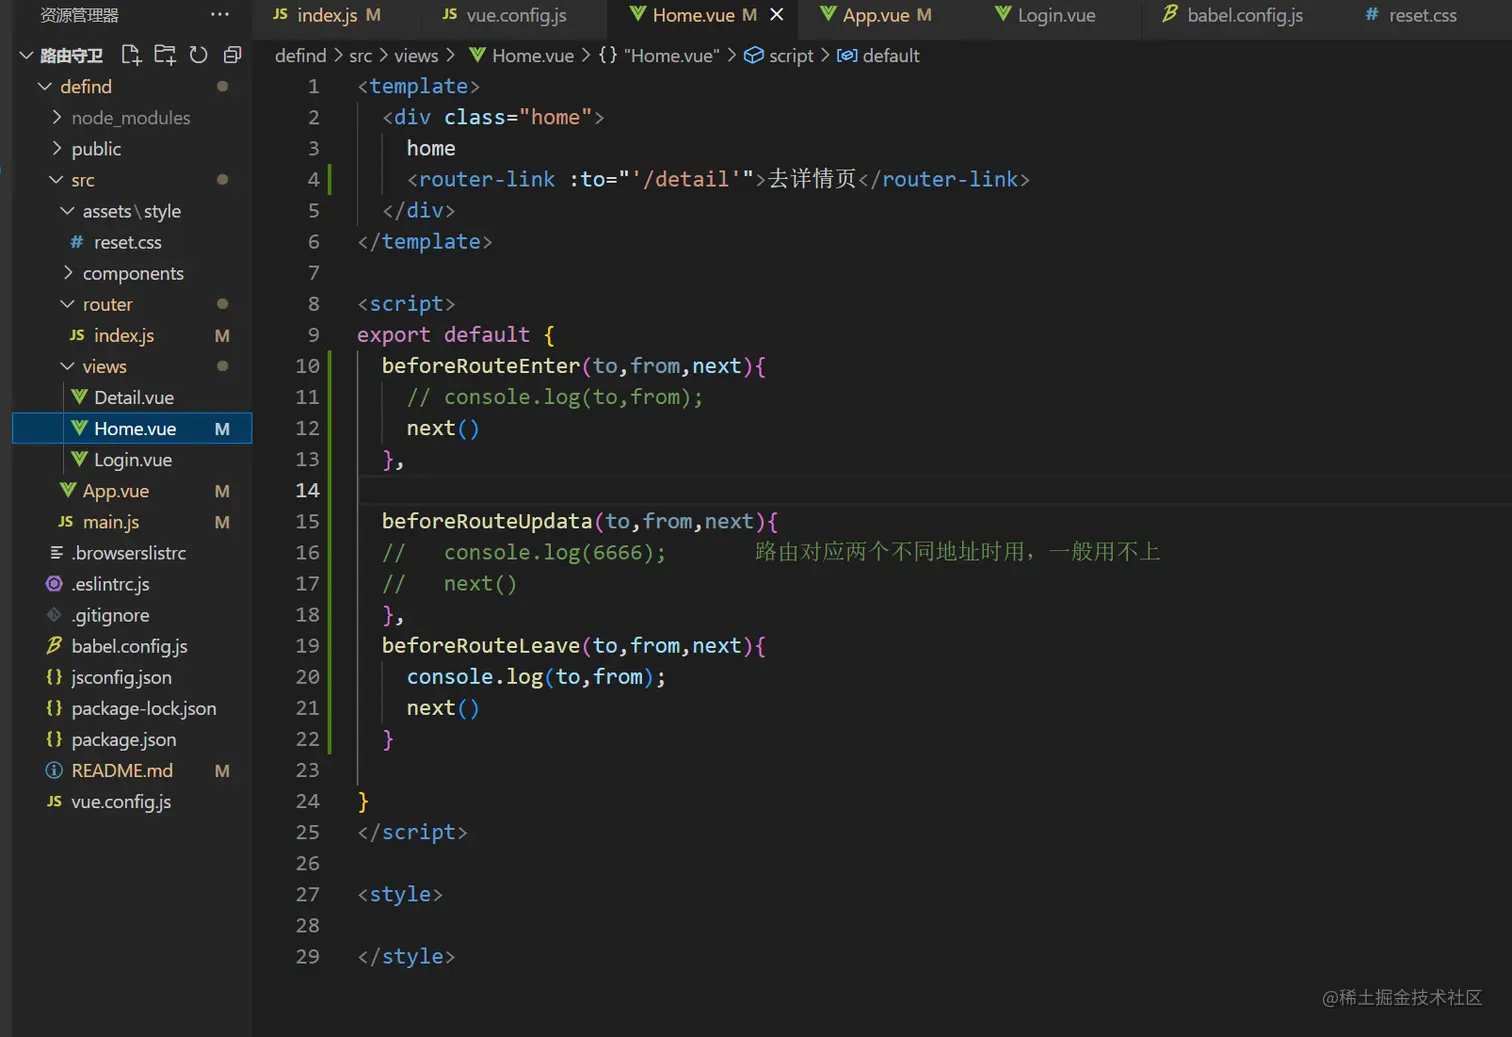Collapse all folders in explorer
The height and width of the screenshot is (1037, 1512).
pos(232,55)
